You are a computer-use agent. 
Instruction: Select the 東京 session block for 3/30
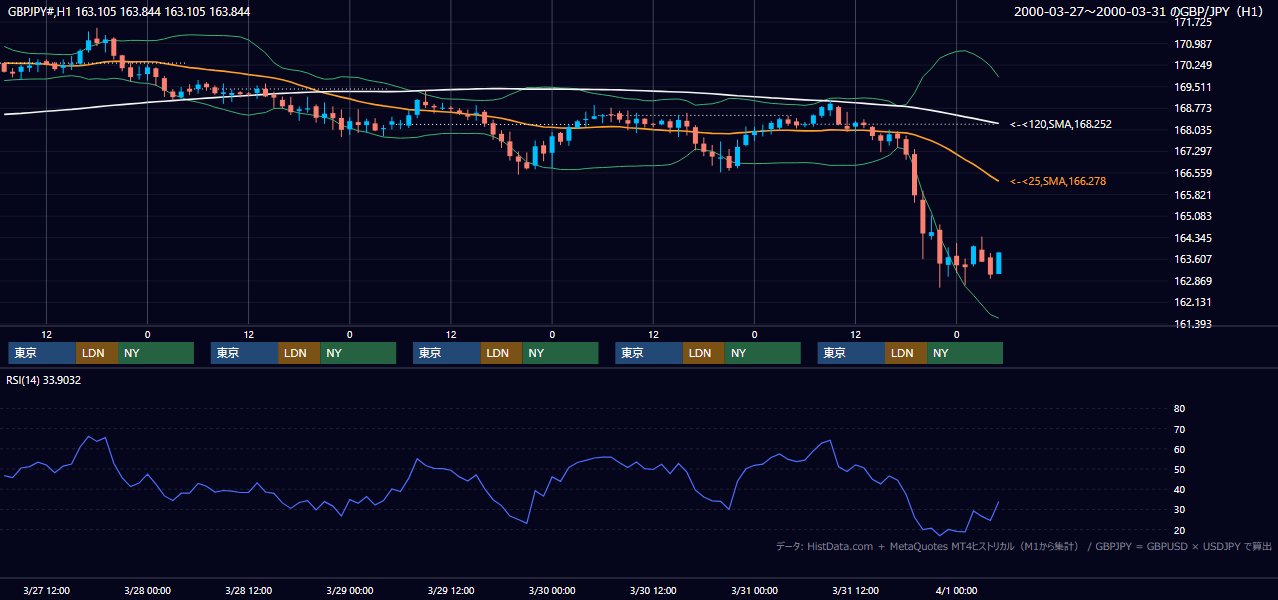click(649, 353)
